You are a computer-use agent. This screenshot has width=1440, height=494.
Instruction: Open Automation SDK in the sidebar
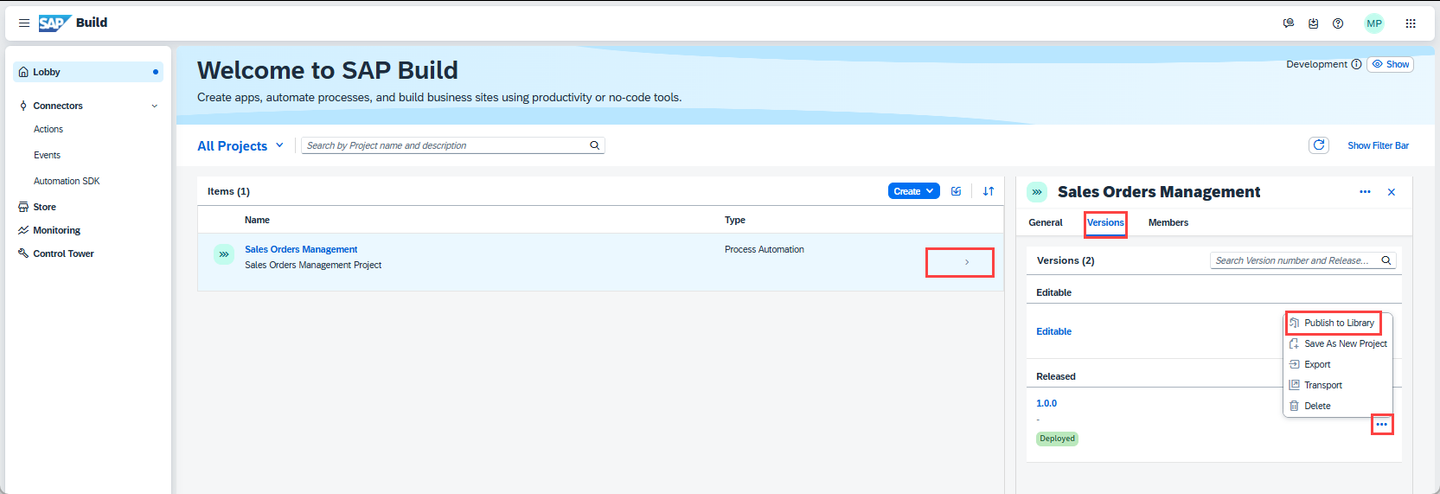[x=67, y=181]
